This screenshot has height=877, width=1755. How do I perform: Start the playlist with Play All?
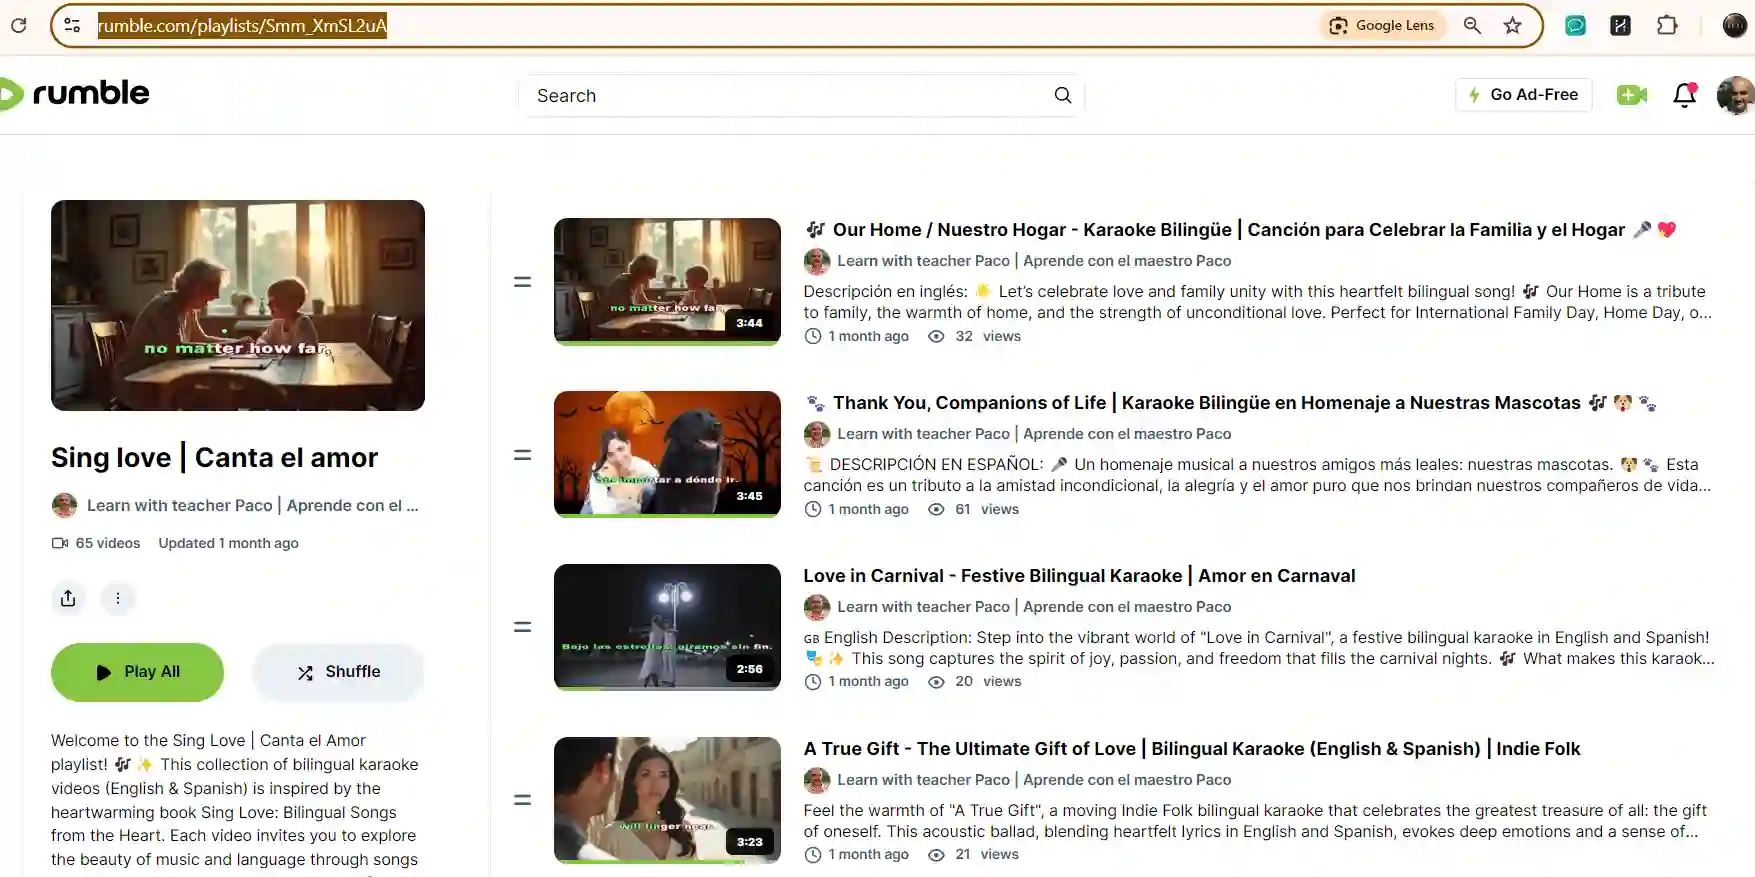click(x=137, y=672)
